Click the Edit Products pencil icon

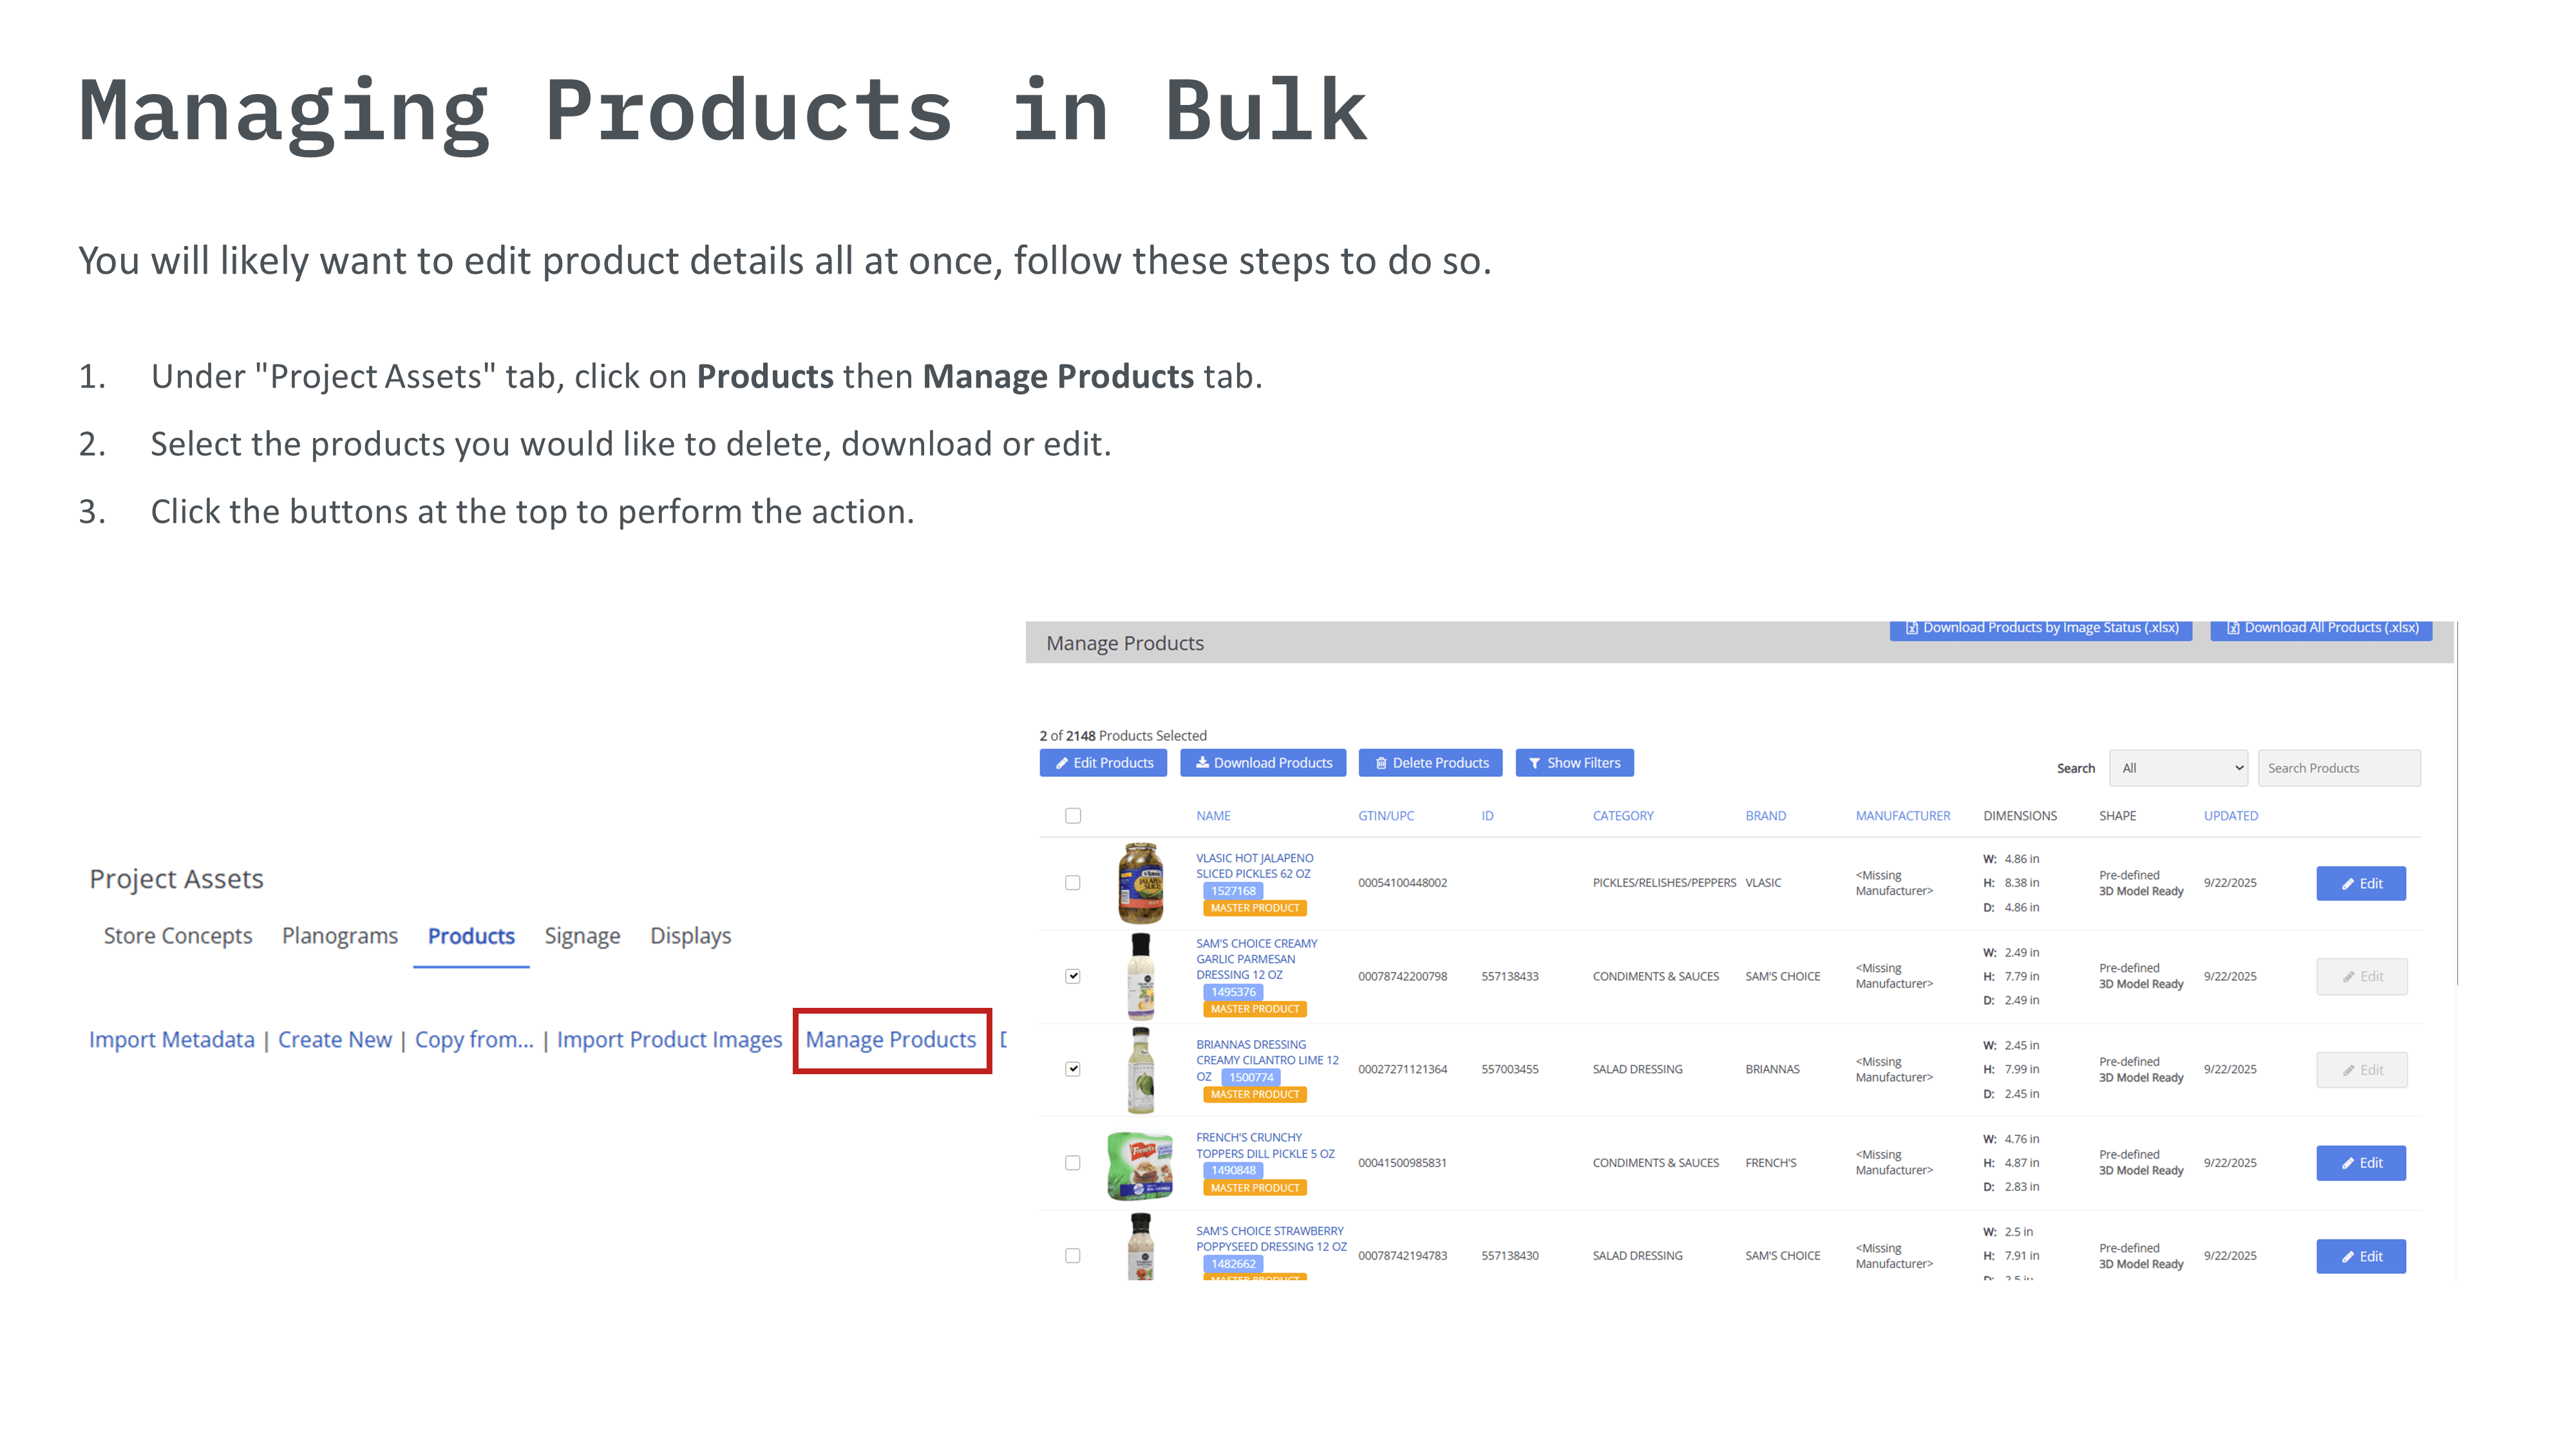1061,763
